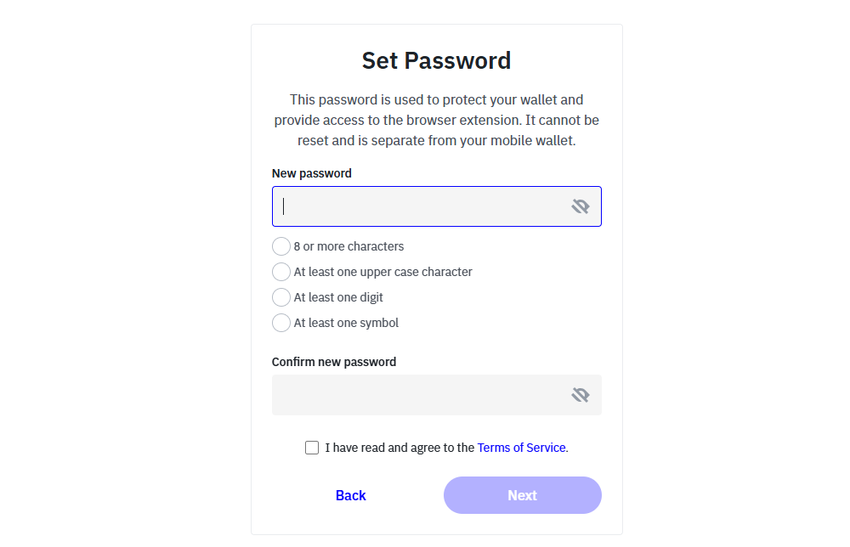Click the At least one digit circle

(x=281, y=297)
